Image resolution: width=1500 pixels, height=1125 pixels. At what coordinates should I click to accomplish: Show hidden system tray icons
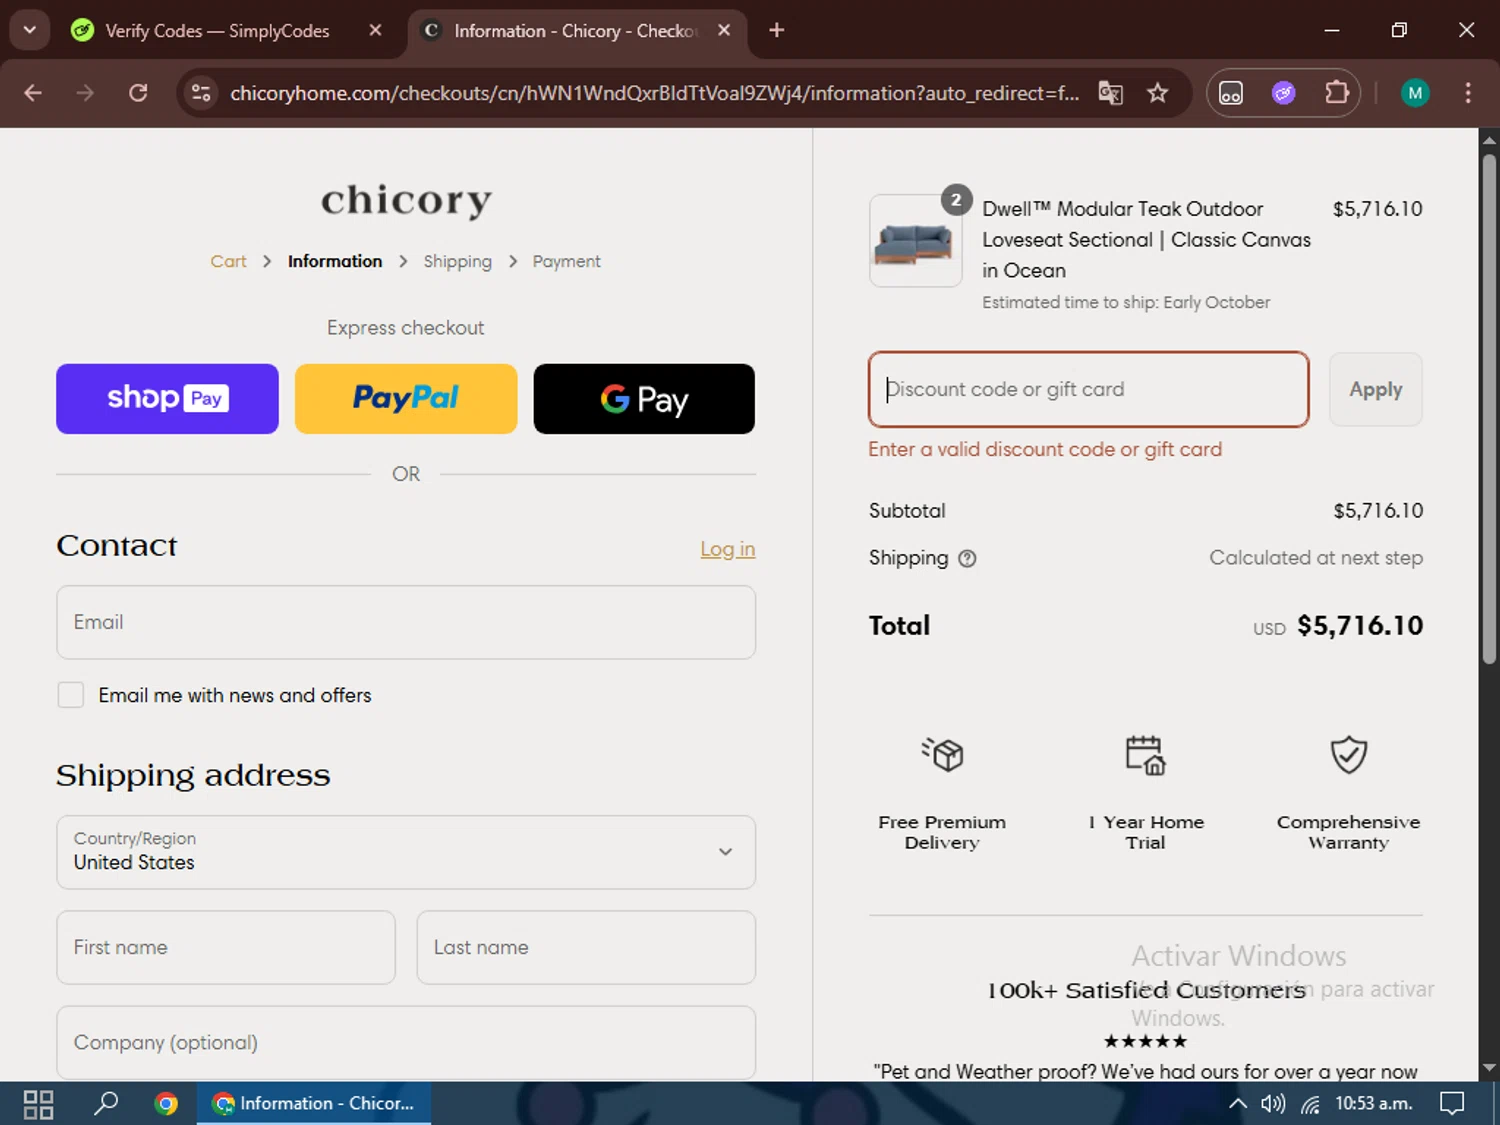pyautogui.click(x=1237, y=1104)
